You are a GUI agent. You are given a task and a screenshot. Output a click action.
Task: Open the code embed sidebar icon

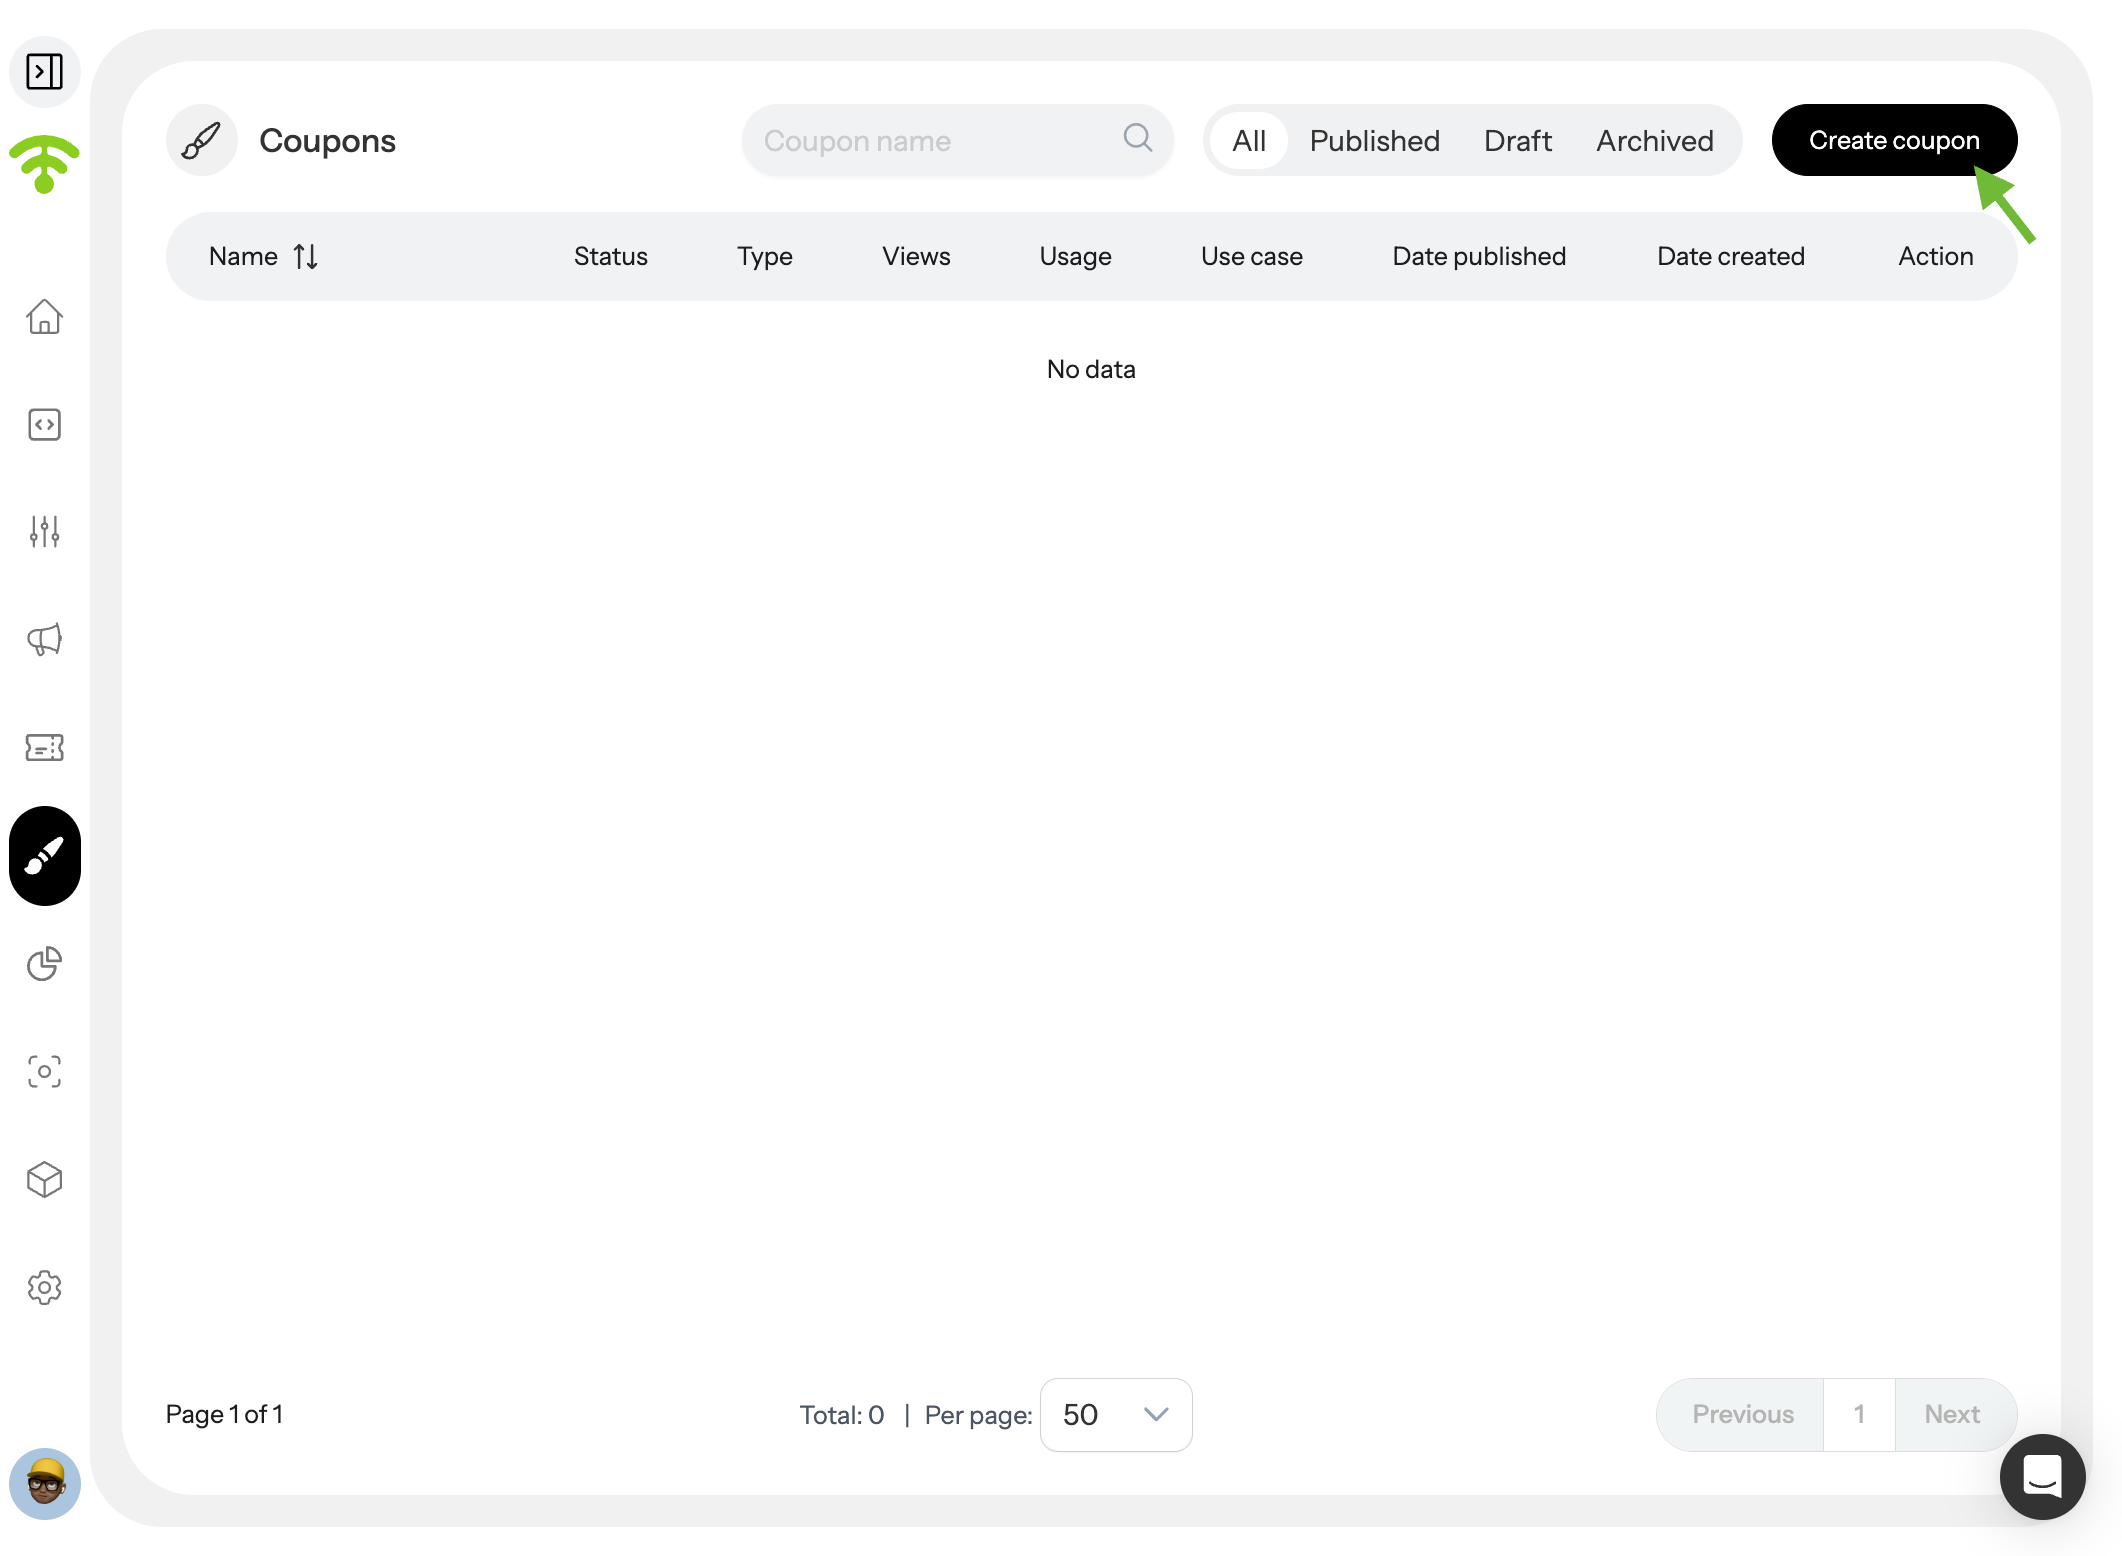44,425
